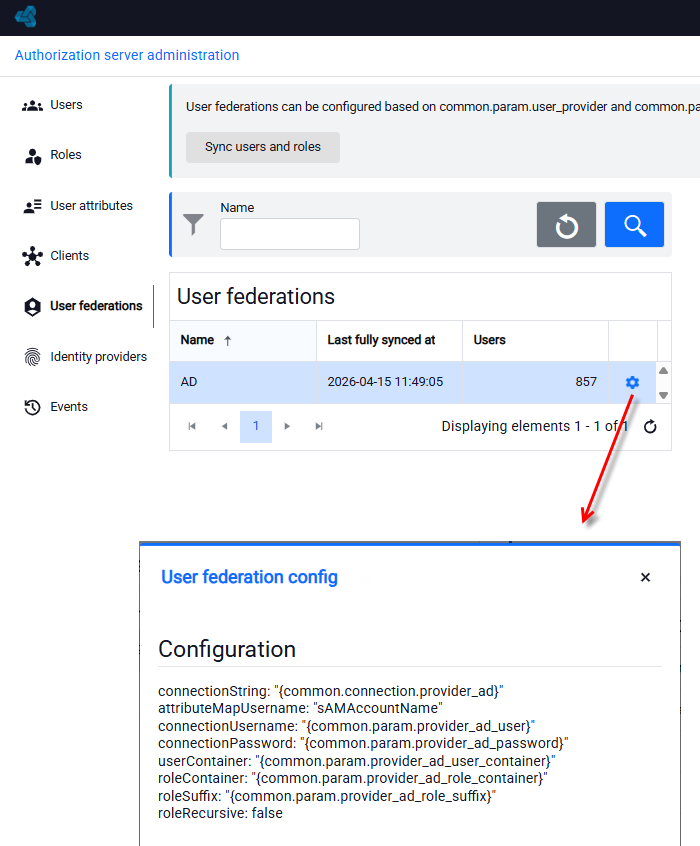This screenshot has height=846, width=700.
Task: Run search with blue magnifier button
Action: click(634, 224)
